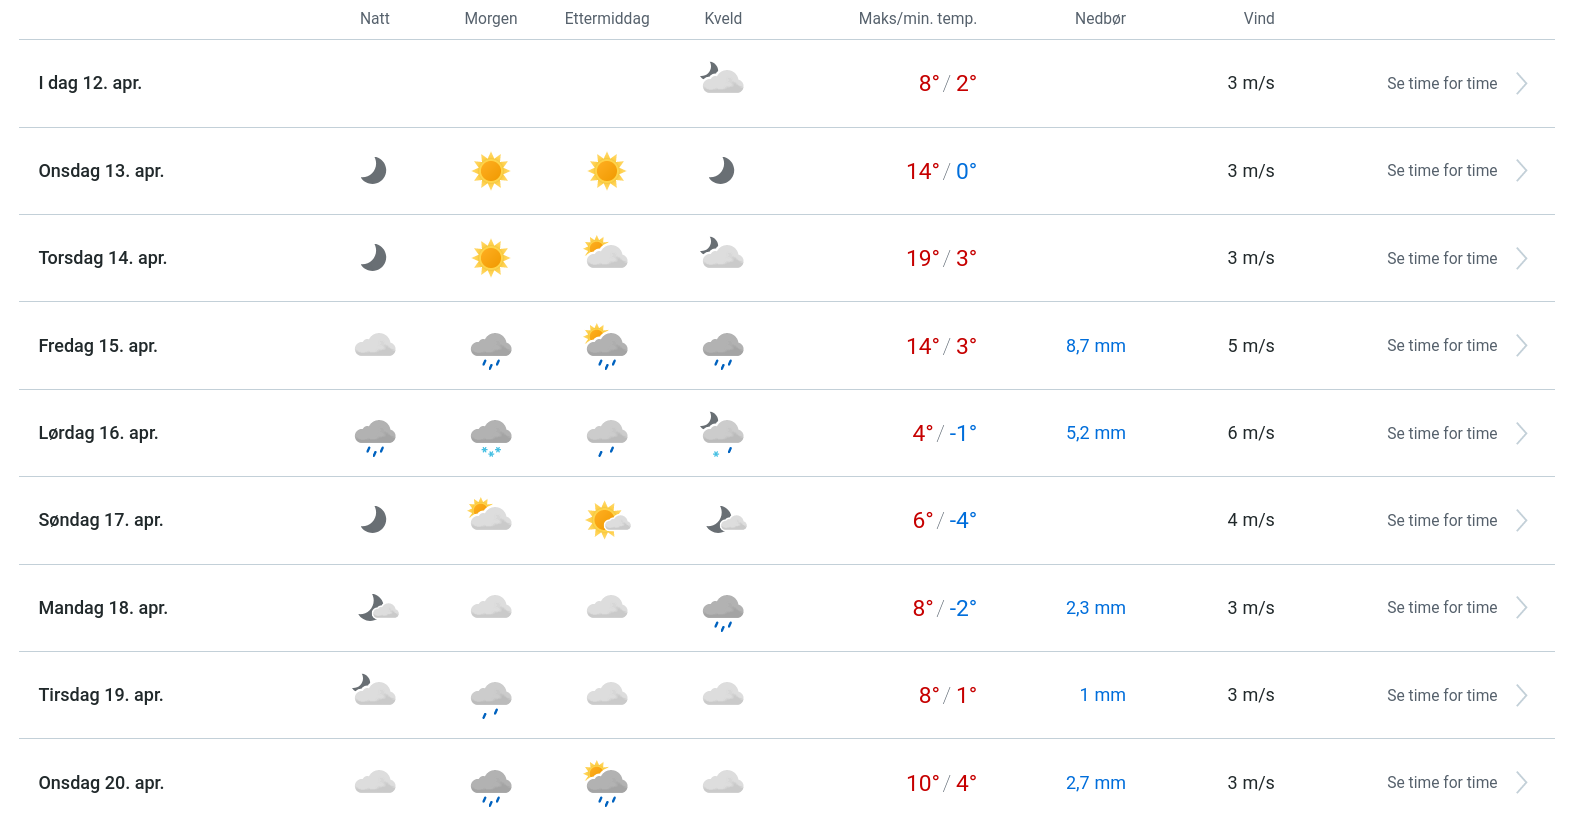
Task: Open hourly forecast link for Tirsdag 19. apr.
Action: 1441,696
